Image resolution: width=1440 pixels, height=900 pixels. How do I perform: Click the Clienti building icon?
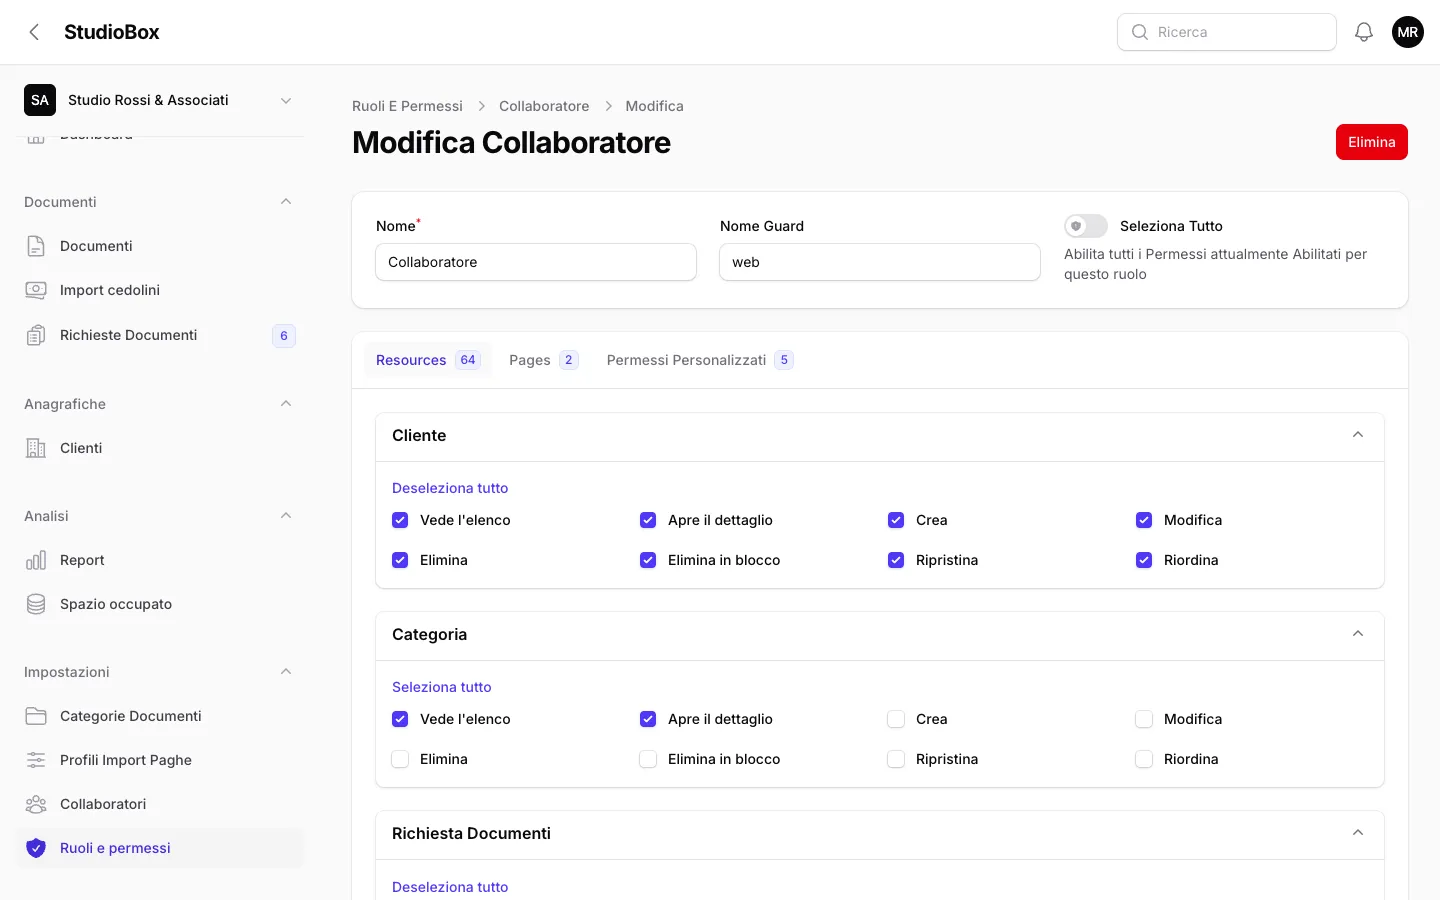[36, 448]
